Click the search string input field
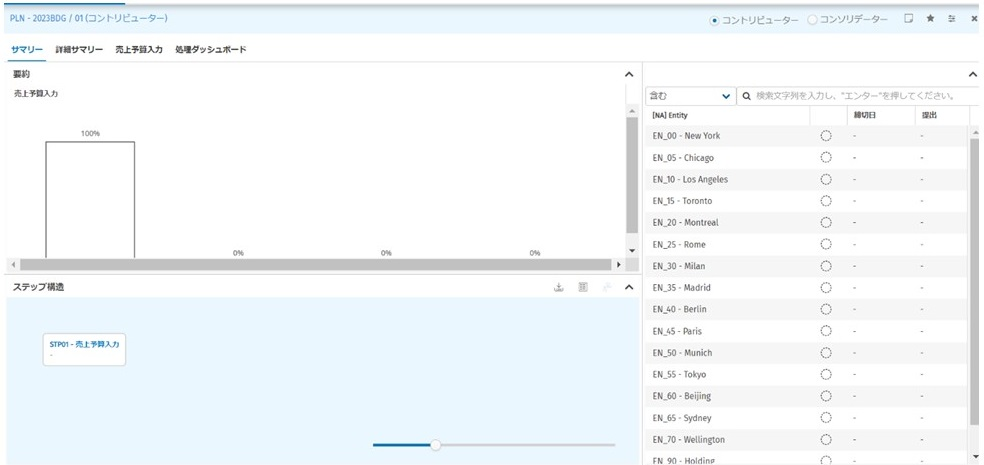Screen dimensions: 984x465 click(x=860, y=96)
